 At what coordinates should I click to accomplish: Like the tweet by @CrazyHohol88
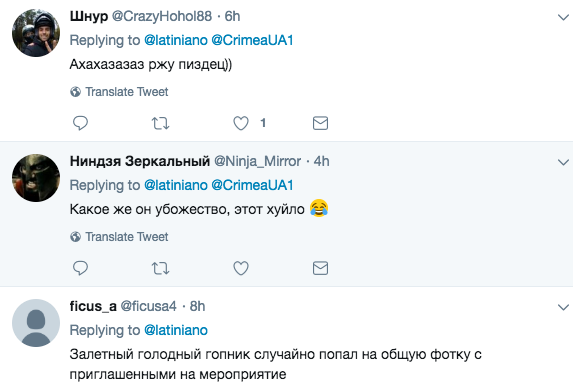coord(241,123)
